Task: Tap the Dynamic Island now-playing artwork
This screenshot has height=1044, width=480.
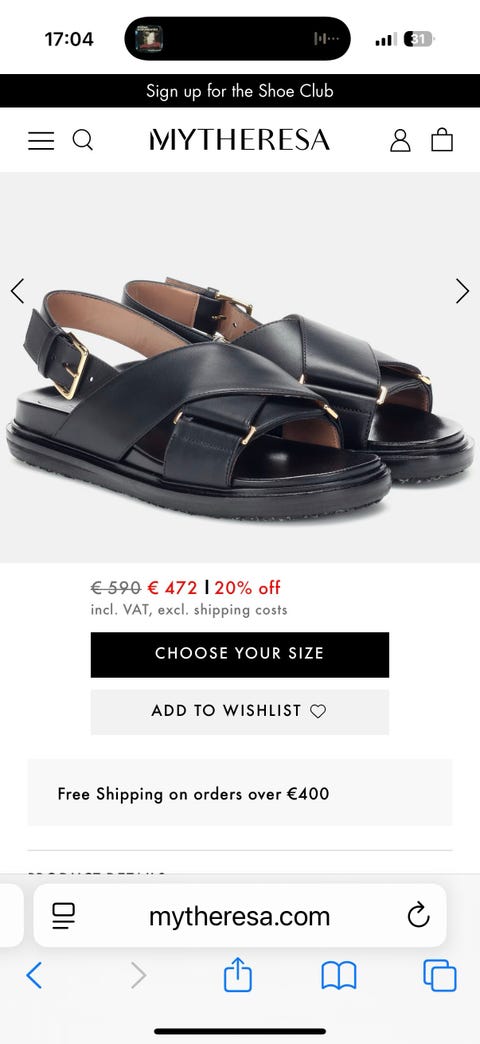Action: click(149, 39)
